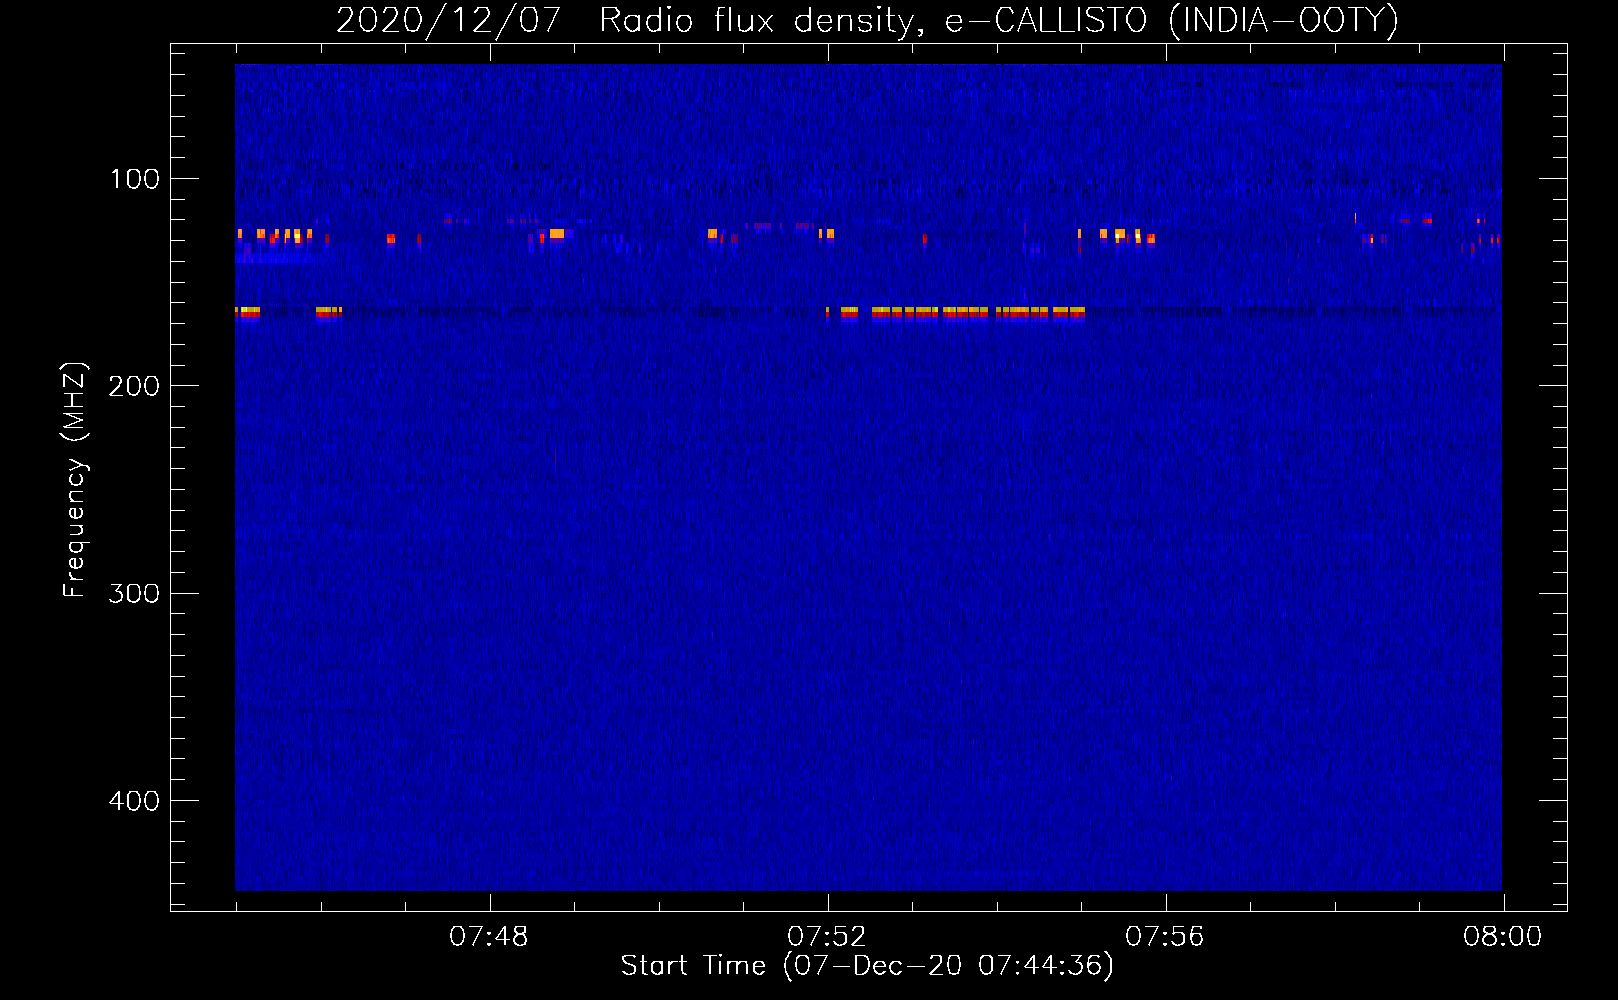Click the 'Start Time (07-Dec-20 07:44:36)' axis label
Viewport: 1618px width, 1000px height.
pos(867,966)
